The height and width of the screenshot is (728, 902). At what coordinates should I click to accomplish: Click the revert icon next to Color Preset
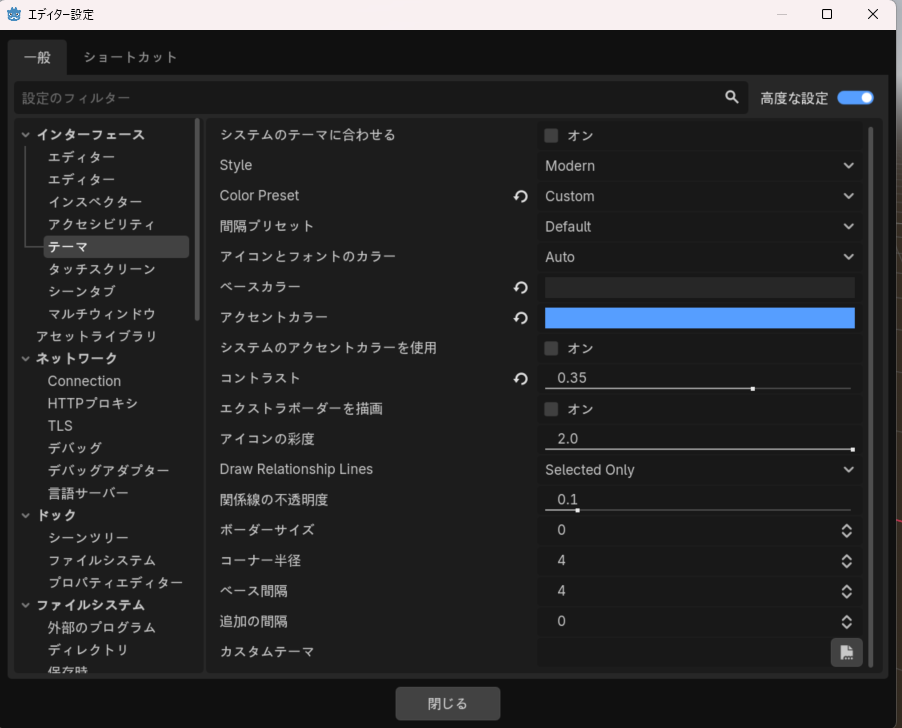[520, 196]
